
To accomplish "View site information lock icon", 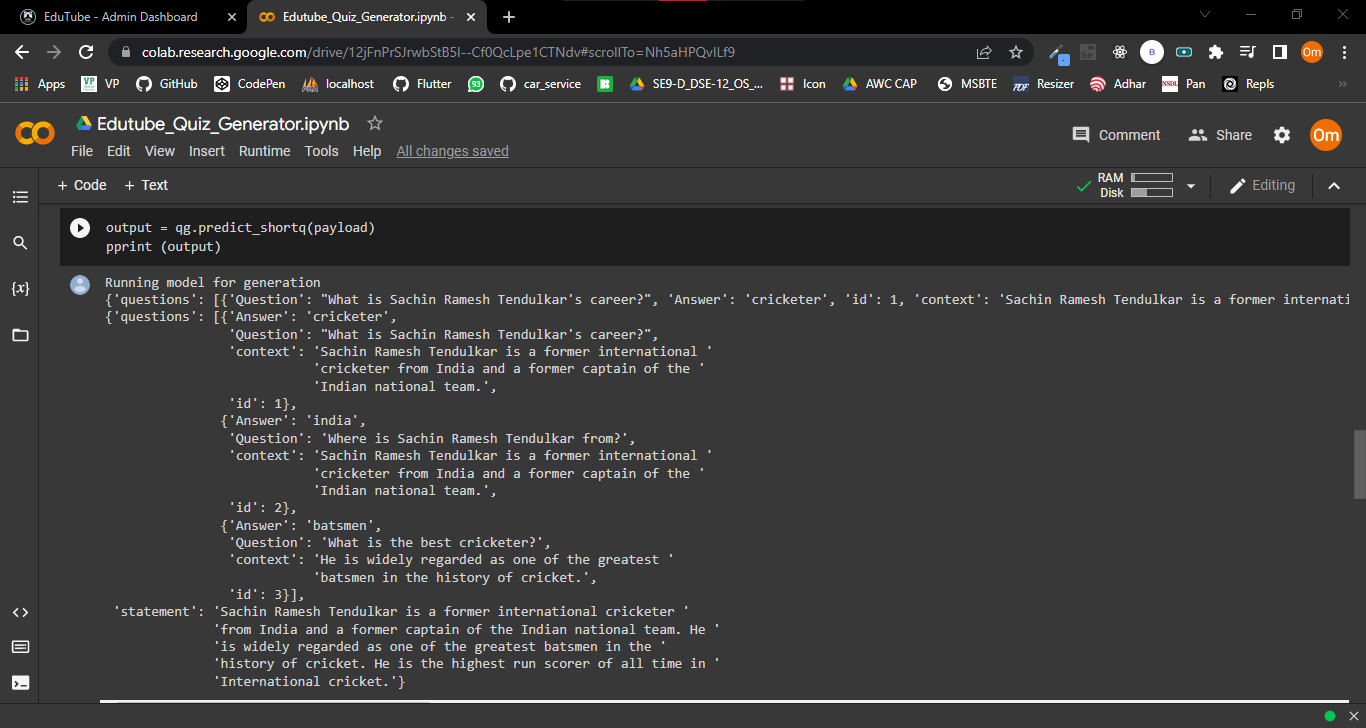I will pos(126,52).
